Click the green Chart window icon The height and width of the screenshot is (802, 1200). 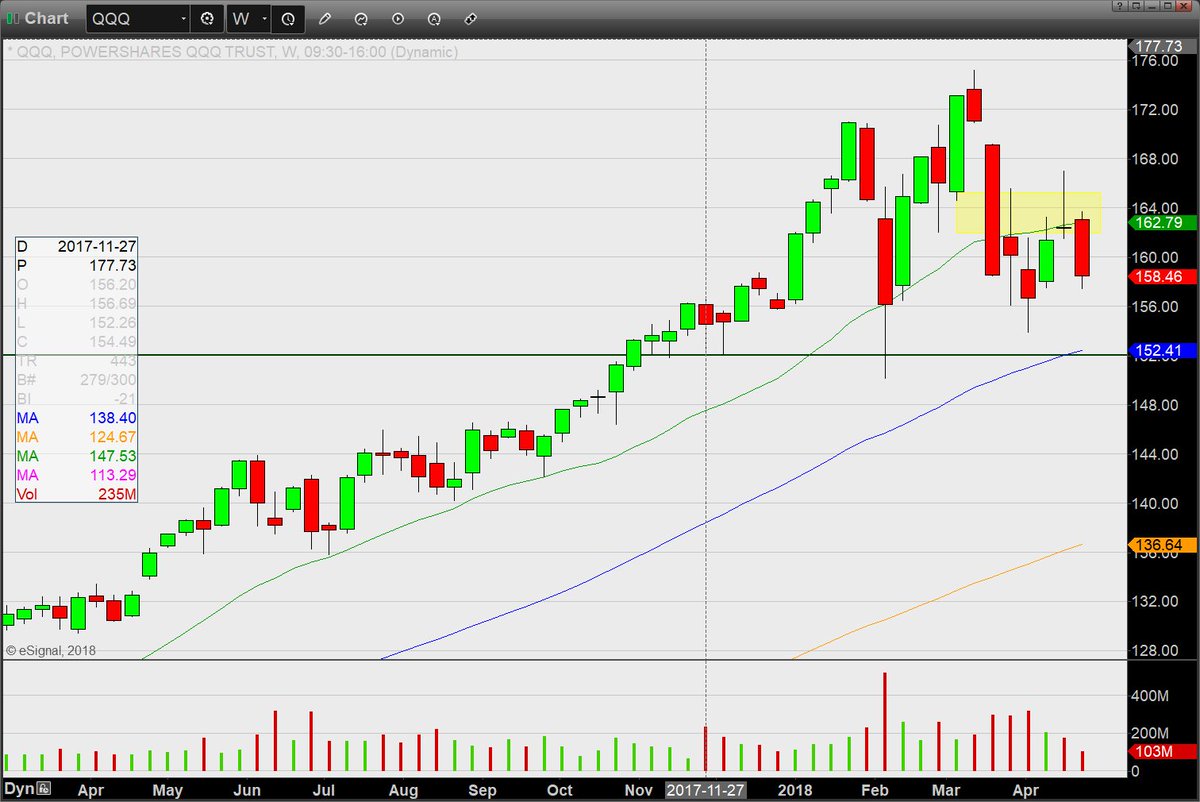[12, 18]
